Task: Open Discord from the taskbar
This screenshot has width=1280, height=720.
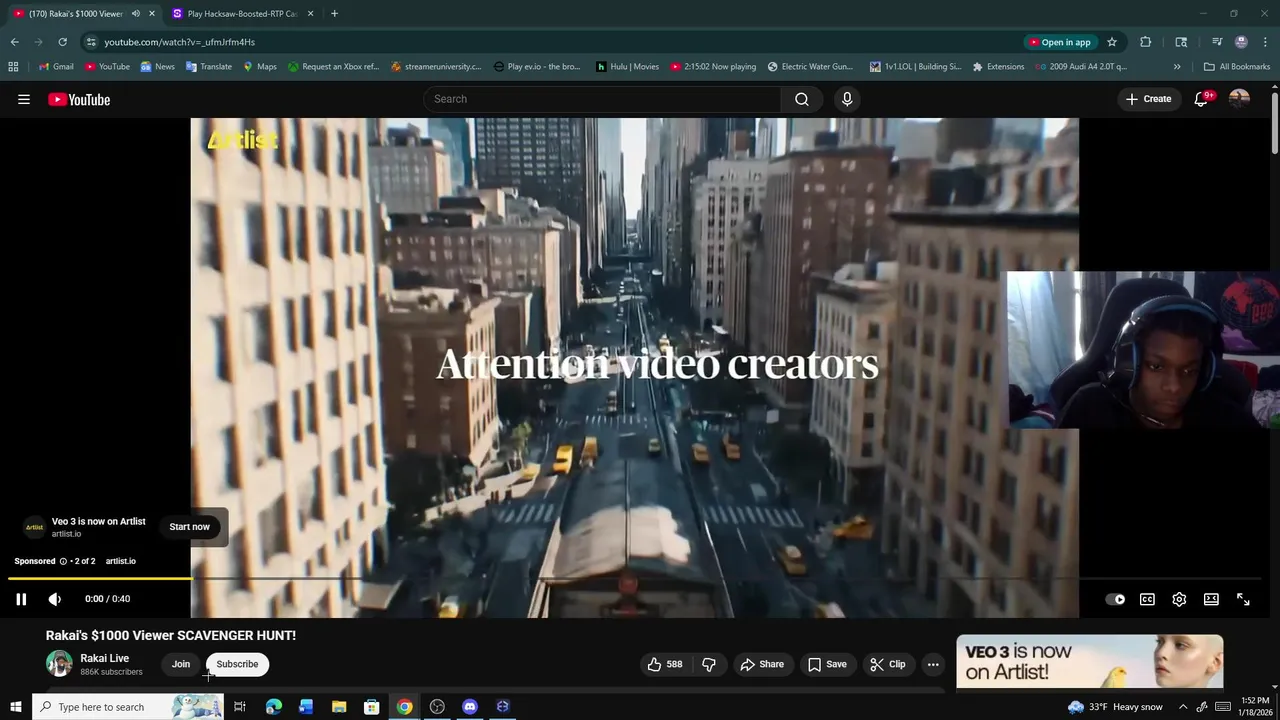Action: pos(470,707)
